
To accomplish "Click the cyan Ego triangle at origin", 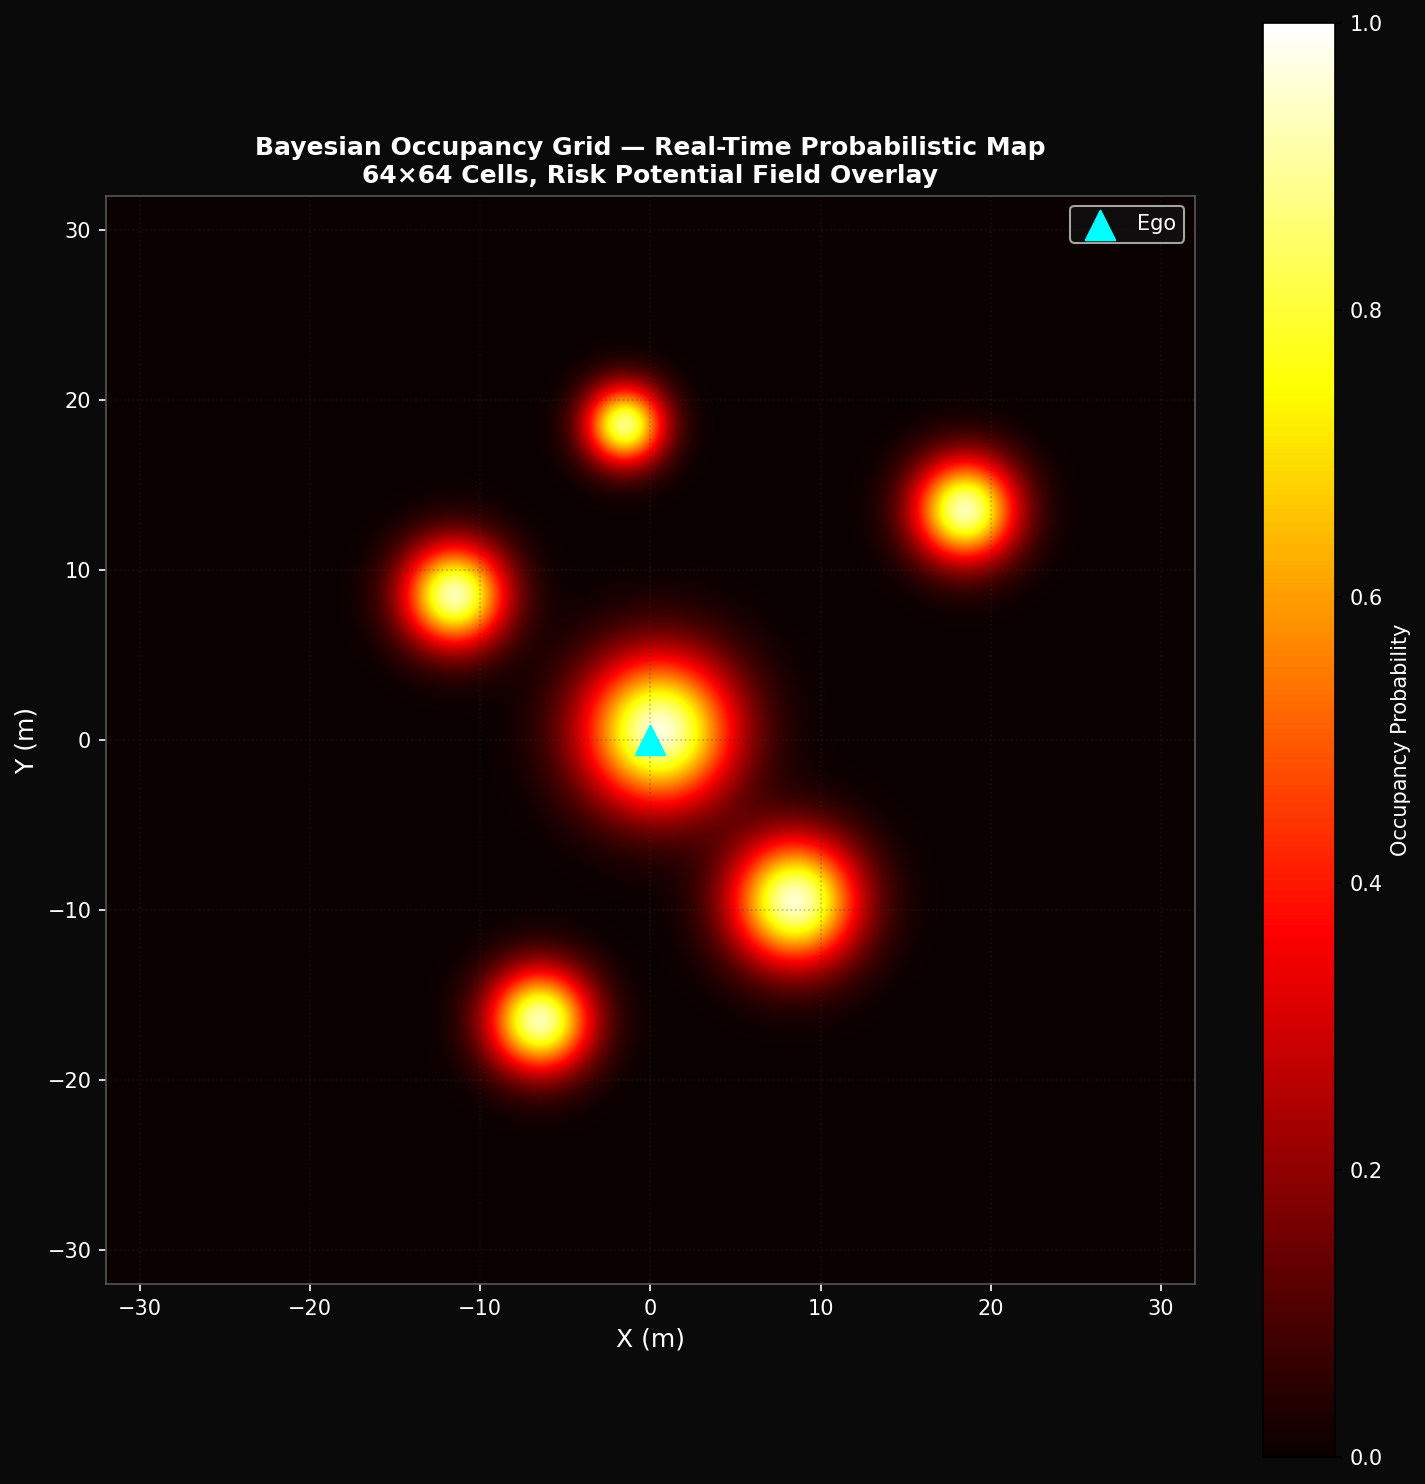I will (x=650, y=741).
